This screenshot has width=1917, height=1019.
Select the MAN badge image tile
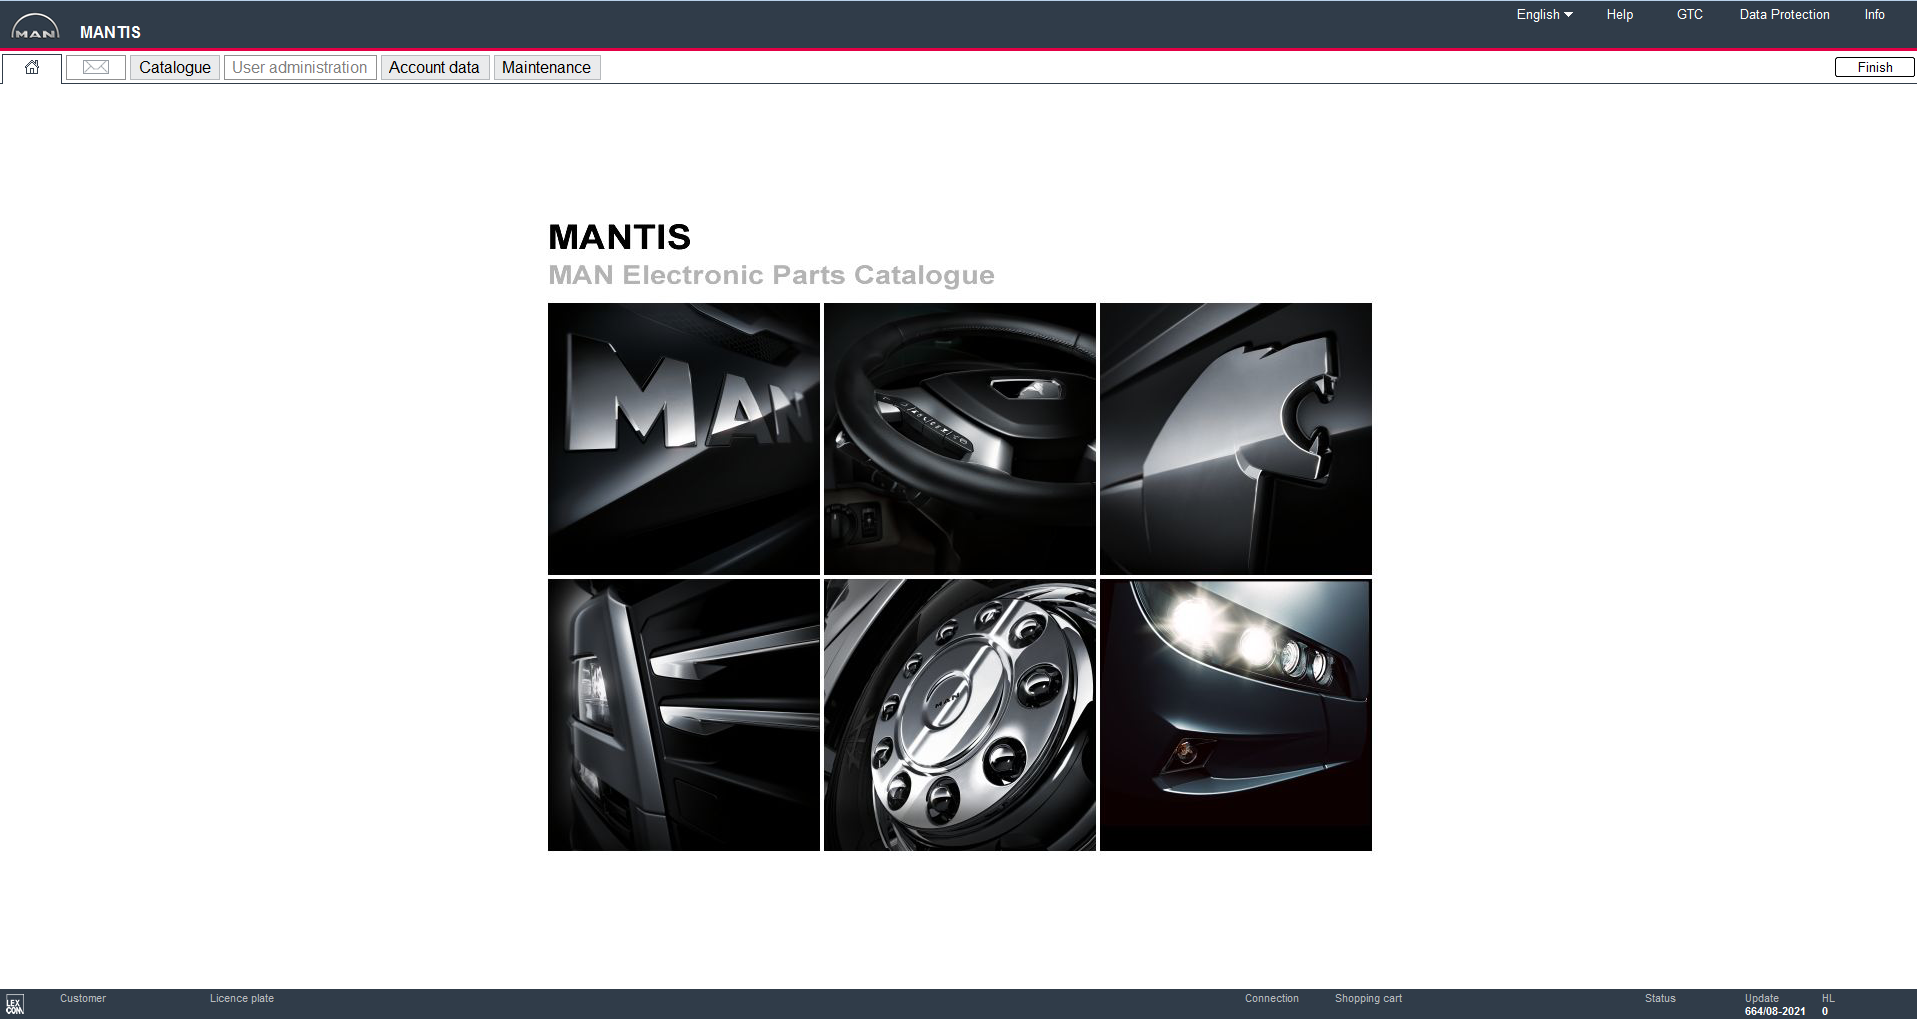[x=683, y=438]
